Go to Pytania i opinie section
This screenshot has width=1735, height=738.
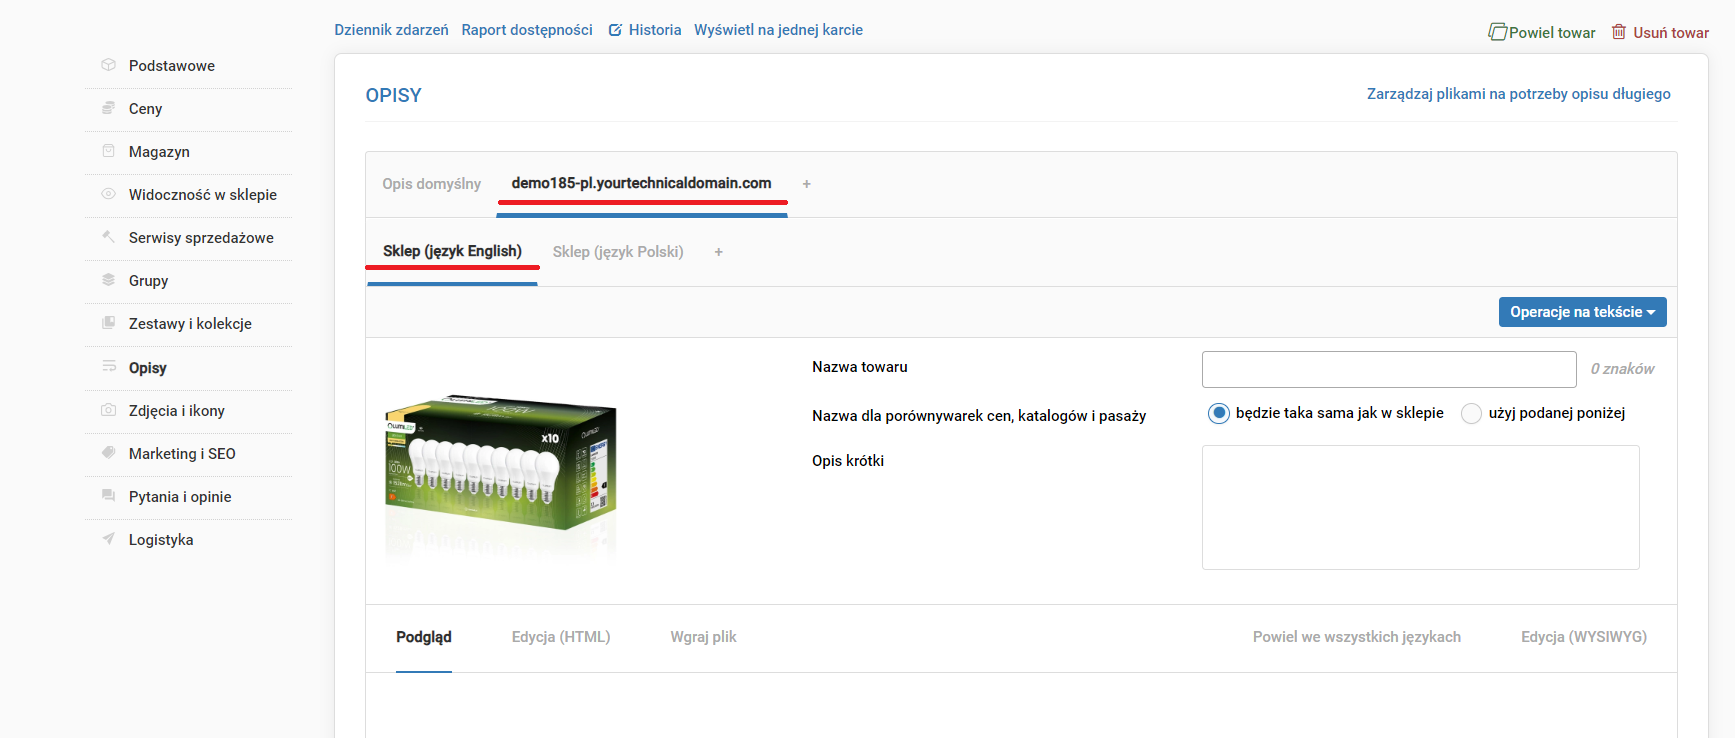tap(180, 497)
